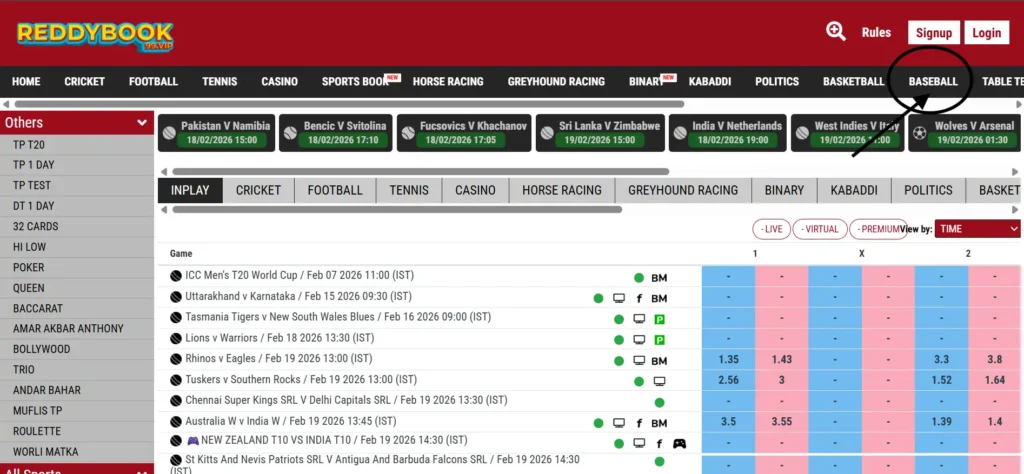Click the gamepad icon for New Zealand T10 match
The width and height of the screenshot is (1024, 474).
[680, 443]
